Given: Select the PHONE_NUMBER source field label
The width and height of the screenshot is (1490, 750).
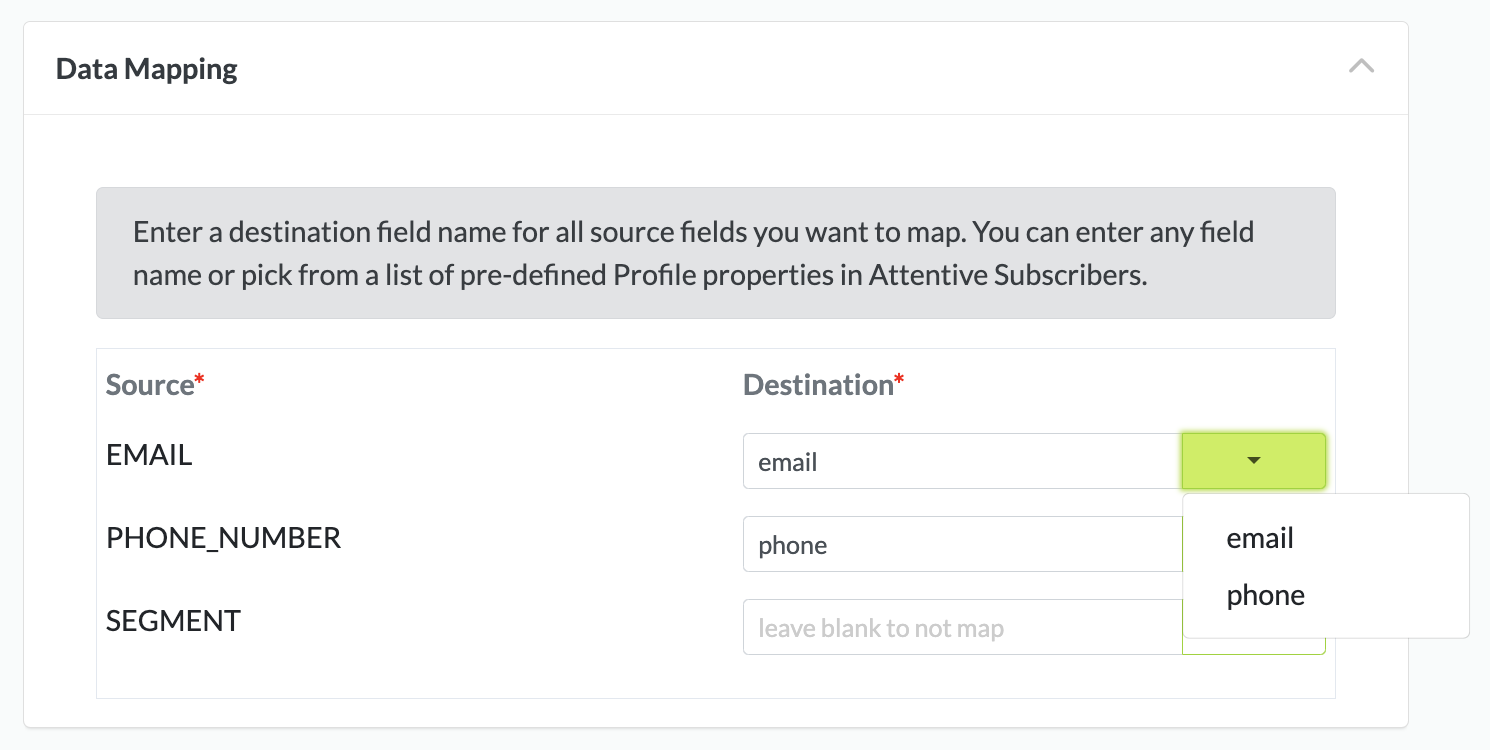Looking at the screenshot, I should pos(223,538).
